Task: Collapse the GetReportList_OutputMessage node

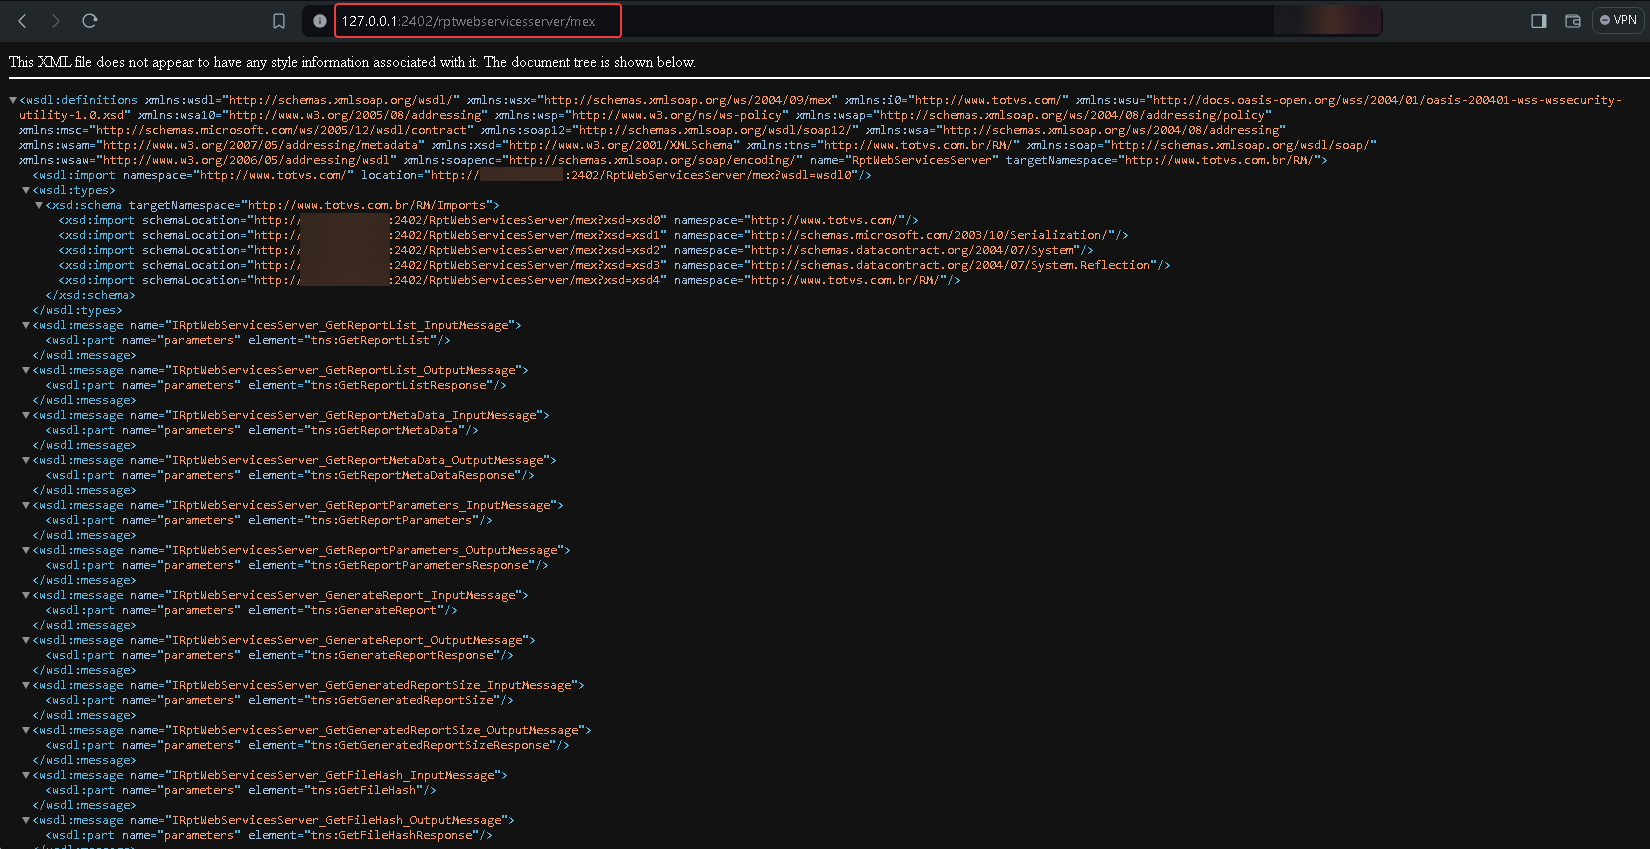Action: pos(26,370)
